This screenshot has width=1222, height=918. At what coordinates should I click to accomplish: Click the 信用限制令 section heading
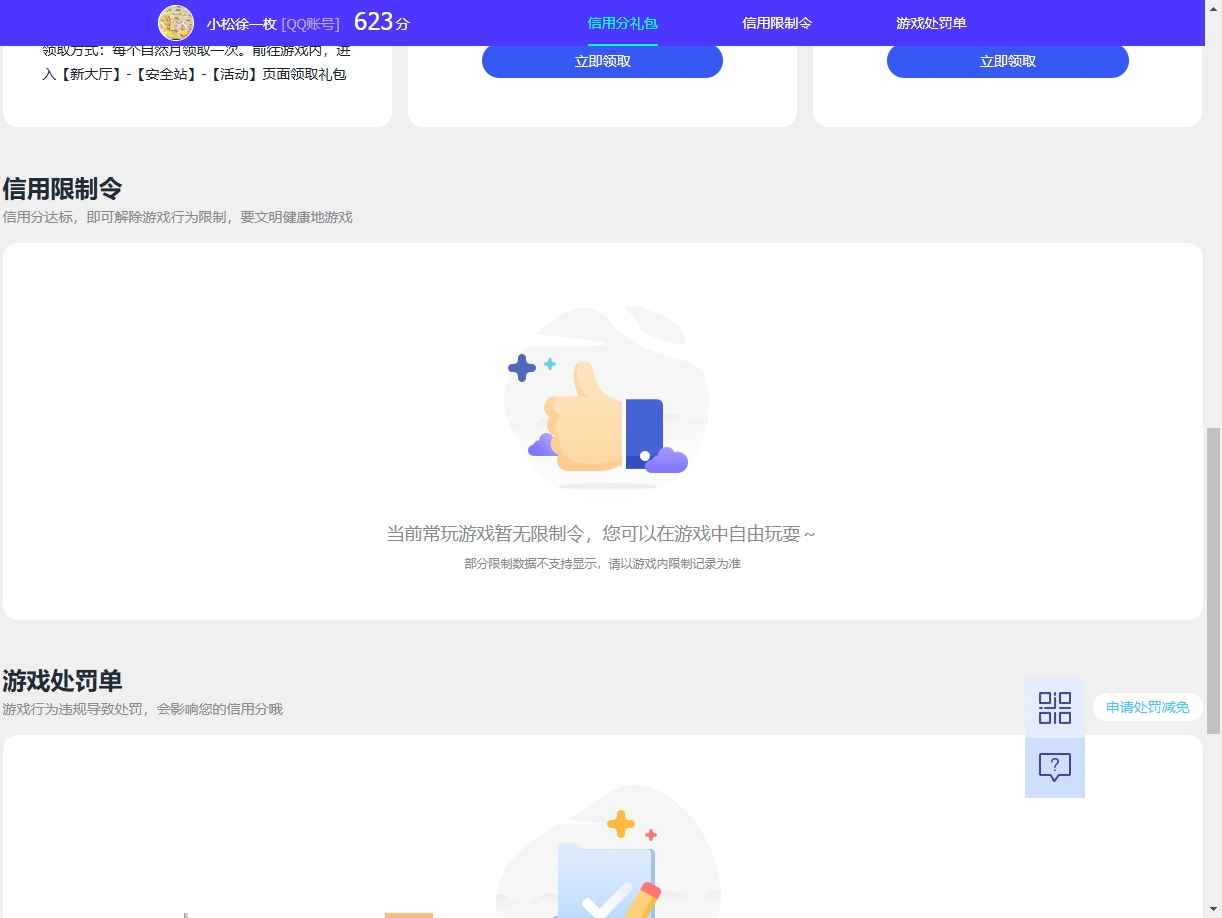pos(62,188)
